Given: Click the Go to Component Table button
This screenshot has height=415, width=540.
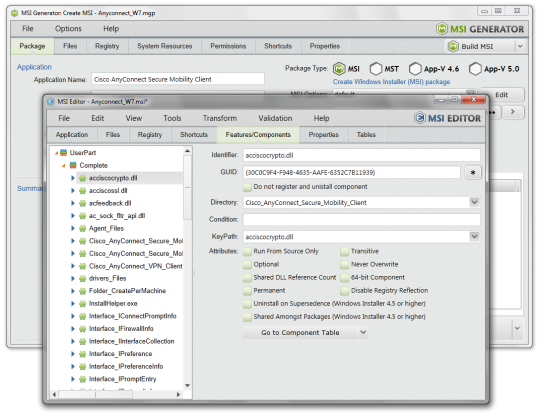Looking at the screenshot, I should (300, 333).
